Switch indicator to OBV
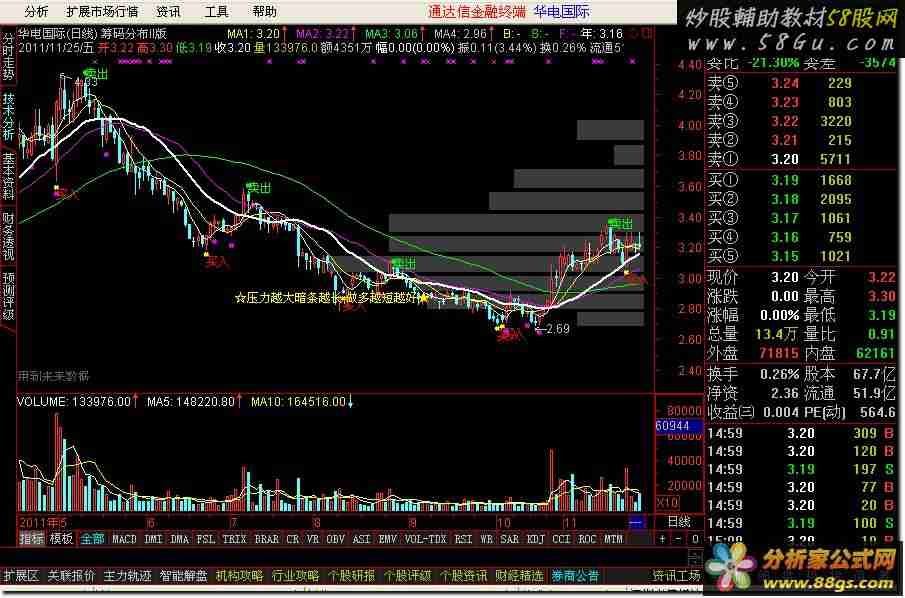Screen dimensions: 905x598 pos(335,539)
